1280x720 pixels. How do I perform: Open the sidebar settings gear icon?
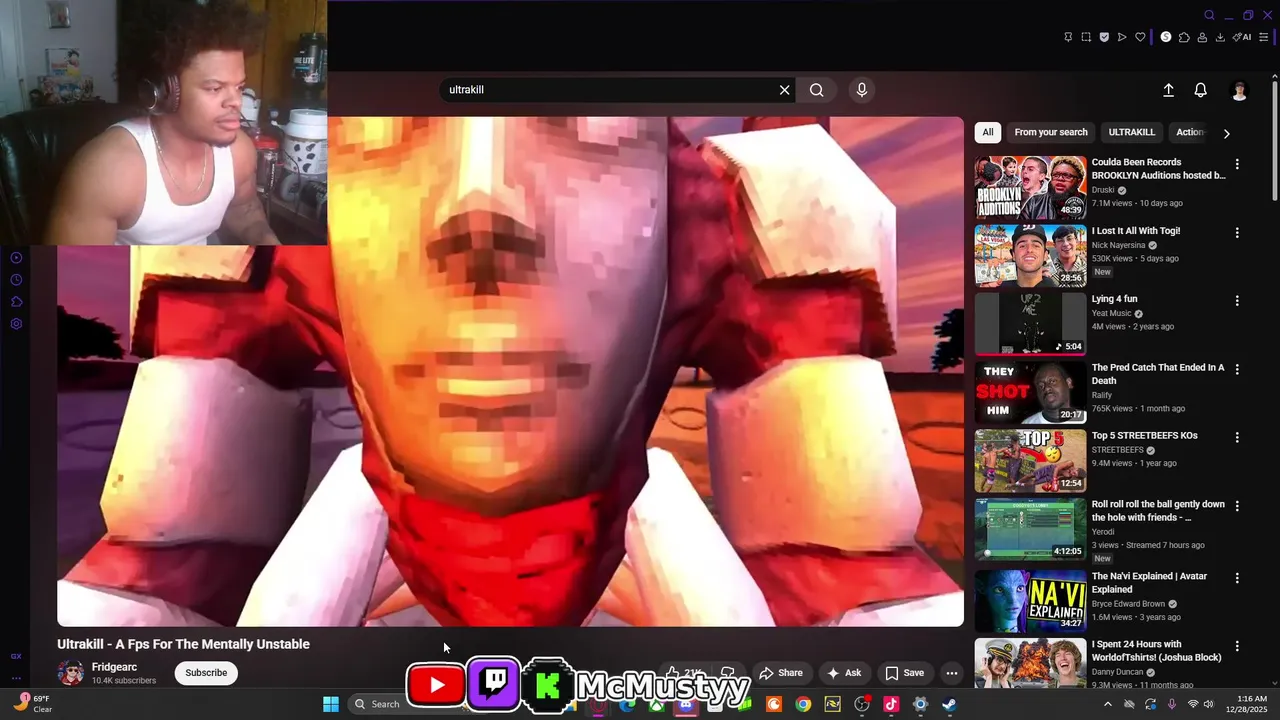point(16,324)
